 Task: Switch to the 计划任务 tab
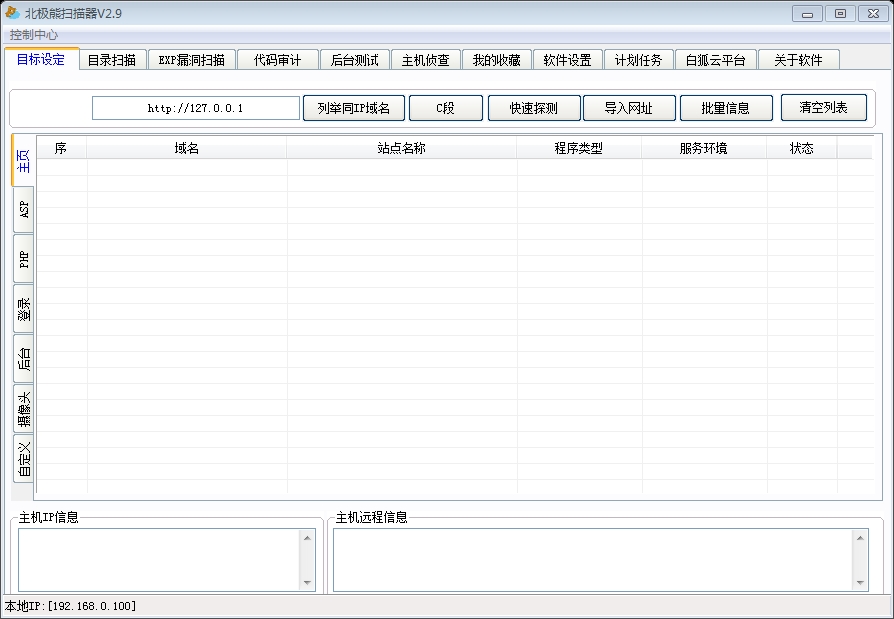(x=639, y=60)
